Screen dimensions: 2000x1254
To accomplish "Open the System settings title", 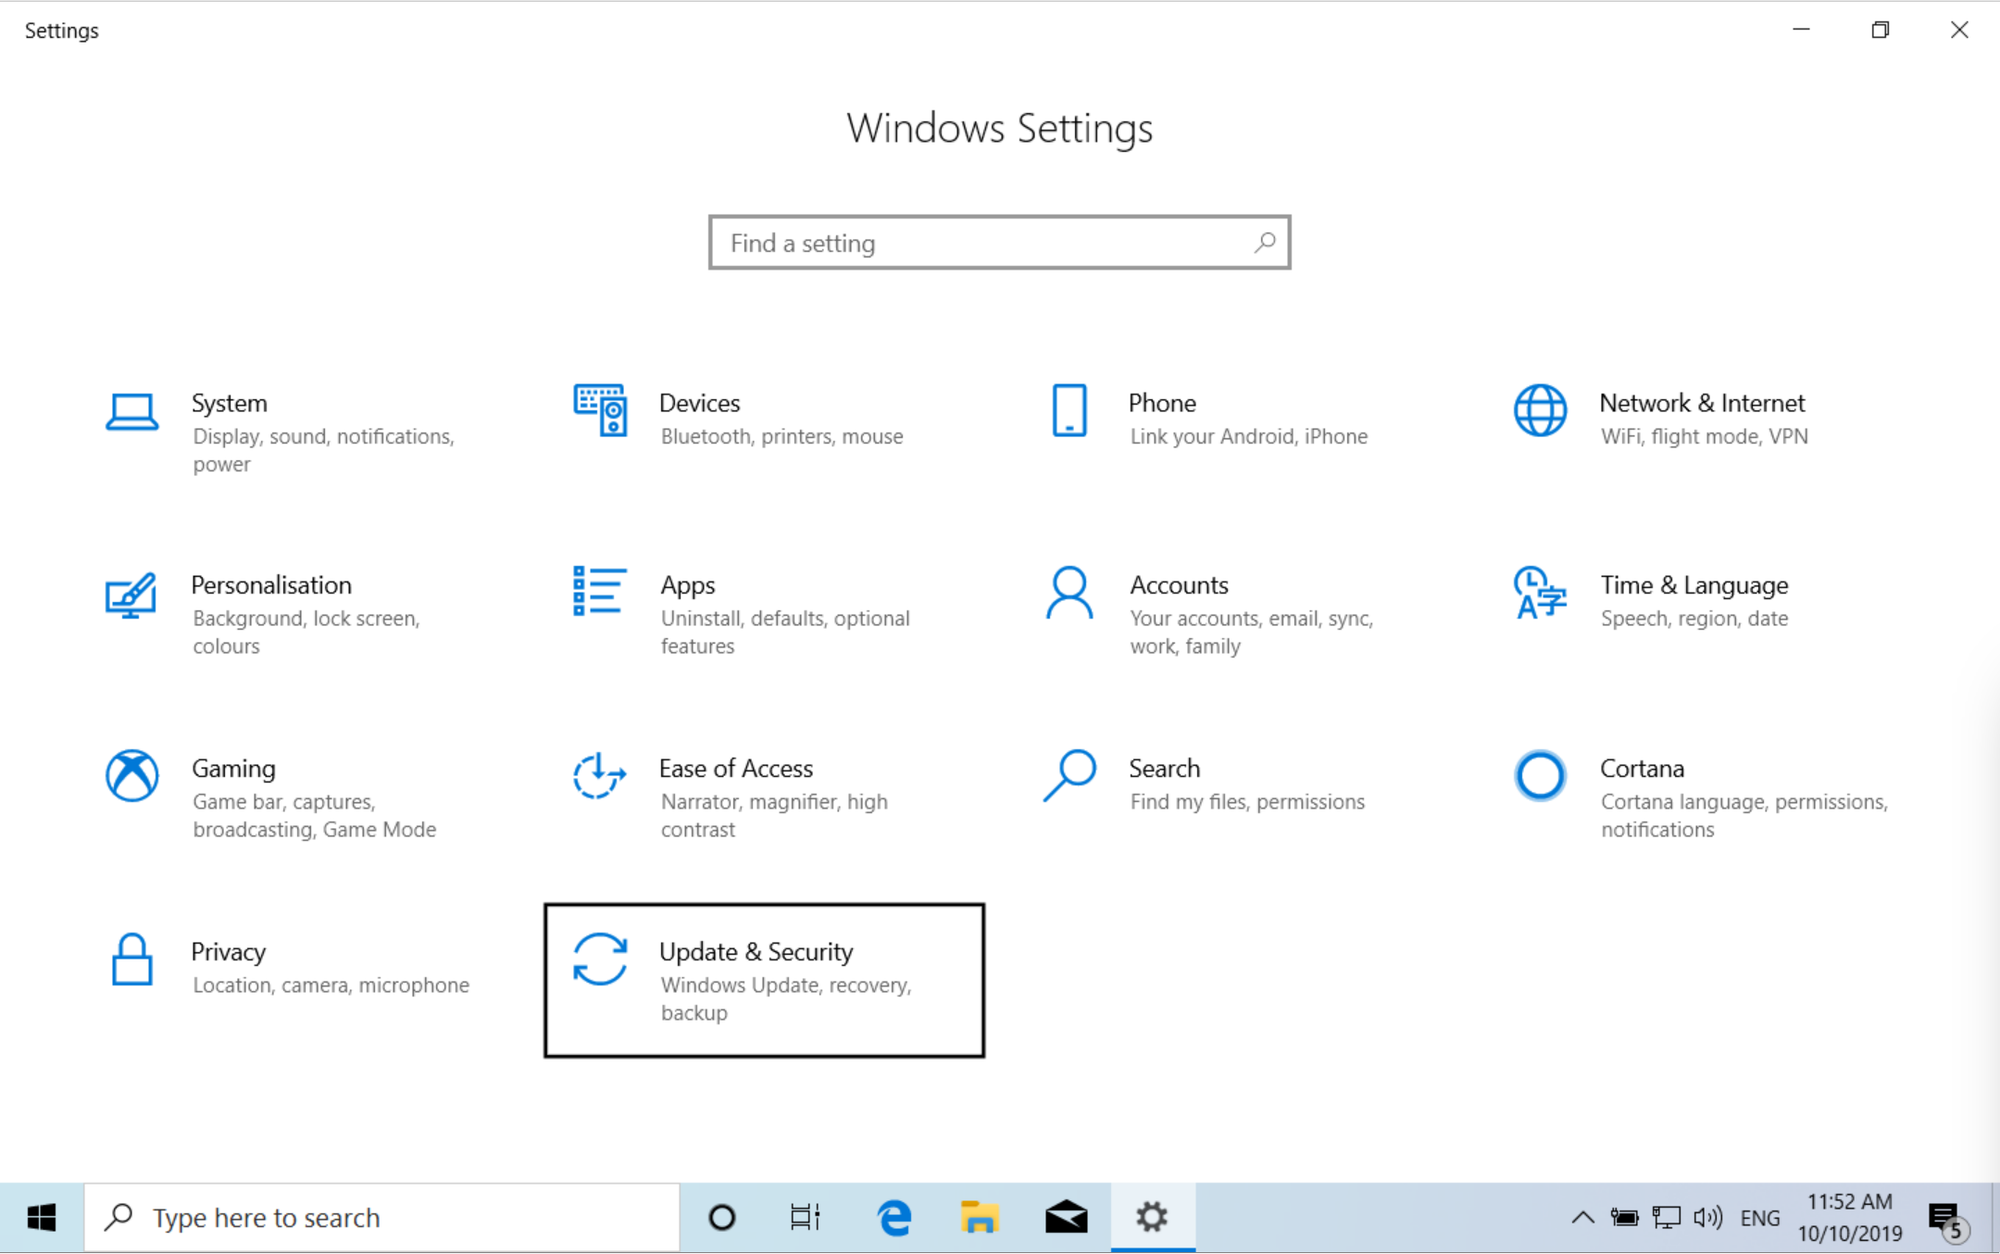I will pos(229,403).
